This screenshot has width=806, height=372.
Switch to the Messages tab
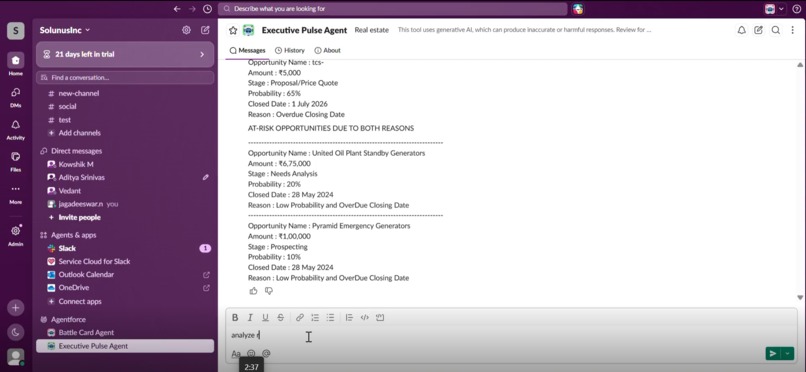(x=247, y=50)
